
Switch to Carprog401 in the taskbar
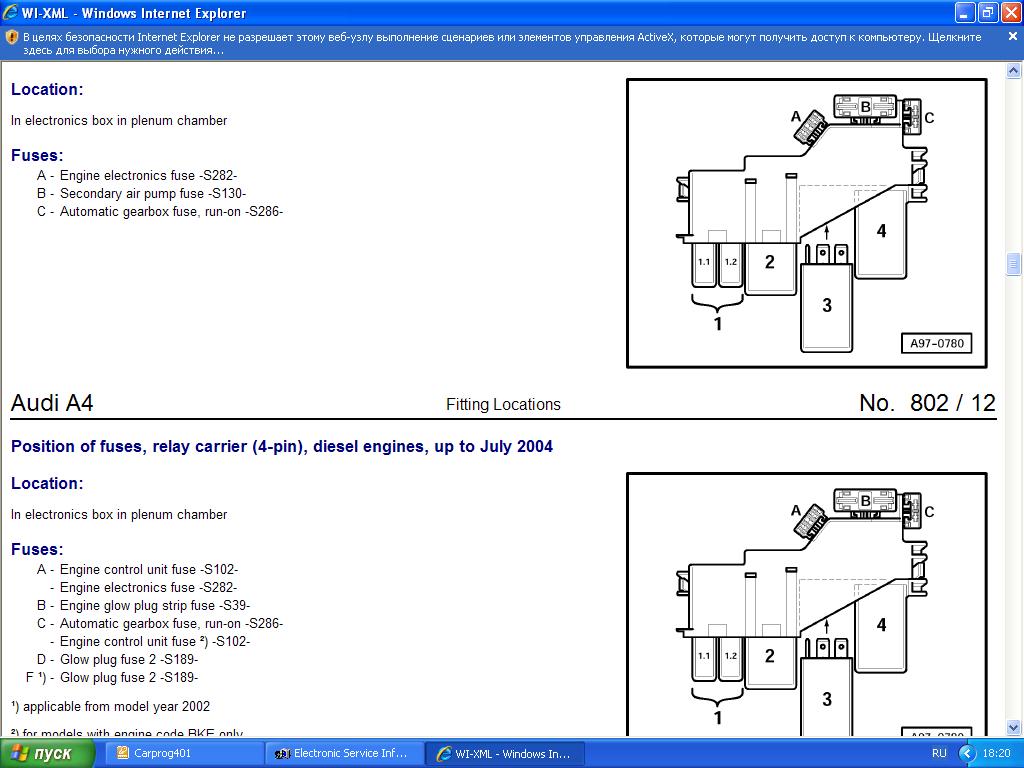(184, 754)
